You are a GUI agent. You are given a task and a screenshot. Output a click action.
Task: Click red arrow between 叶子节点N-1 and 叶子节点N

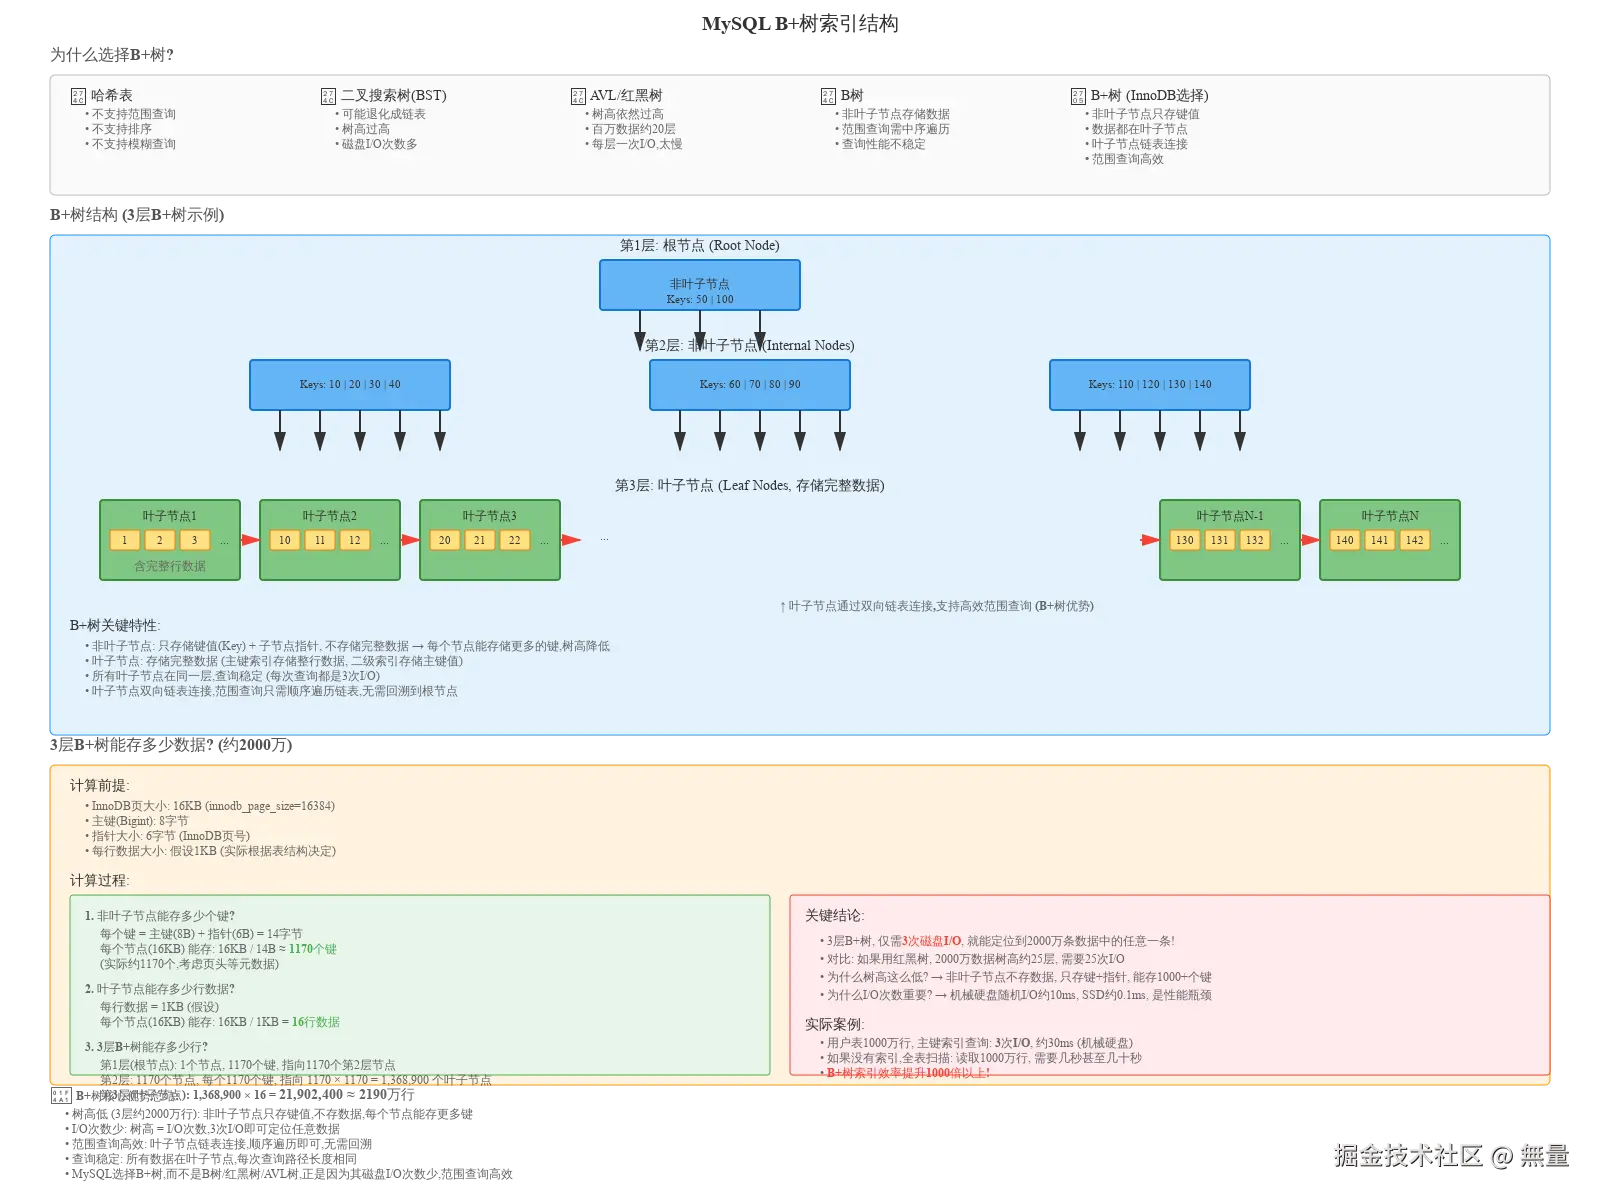(1309, 540)
